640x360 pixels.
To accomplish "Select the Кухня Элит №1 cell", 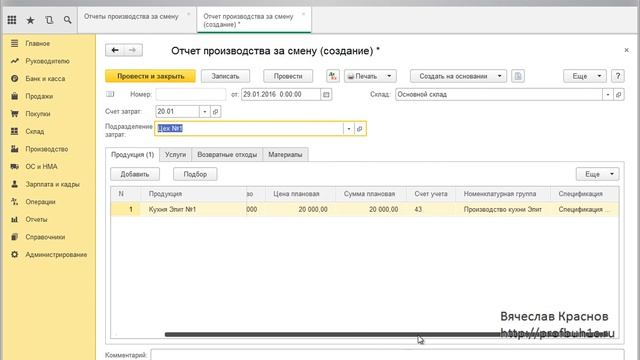I will [x=194, y=209].
